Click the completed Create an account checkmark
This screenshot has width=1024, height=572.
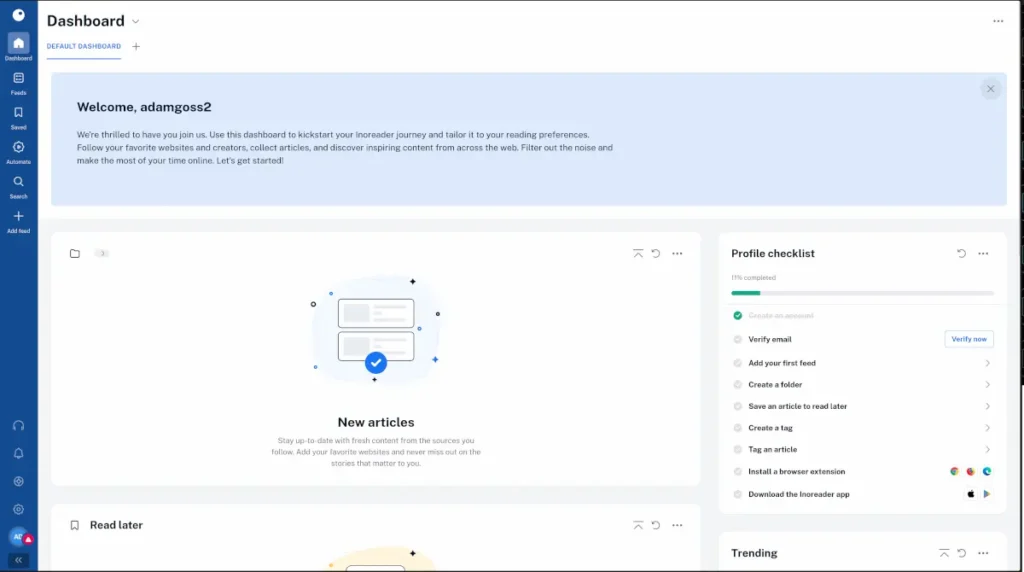coord(737,315)
